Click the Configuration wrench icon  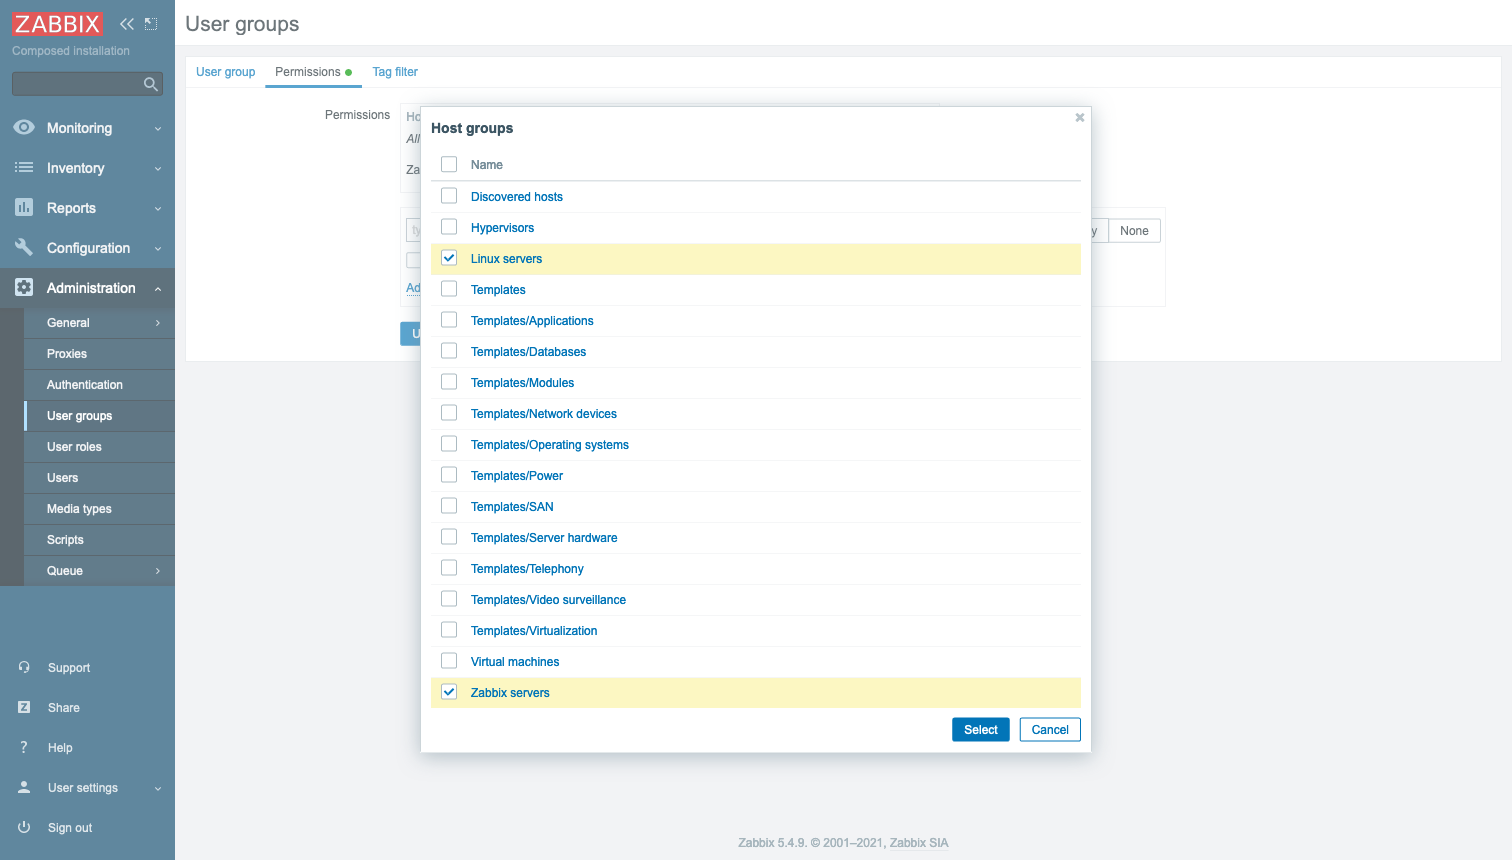click(24, 247)
